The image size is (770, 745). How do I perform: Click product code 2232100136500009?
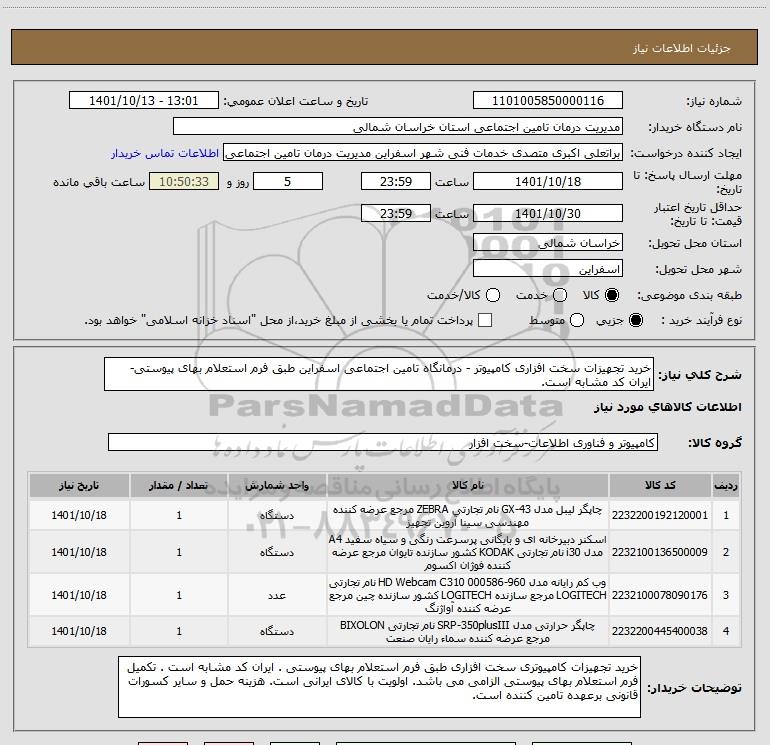[x=660, y=552]
